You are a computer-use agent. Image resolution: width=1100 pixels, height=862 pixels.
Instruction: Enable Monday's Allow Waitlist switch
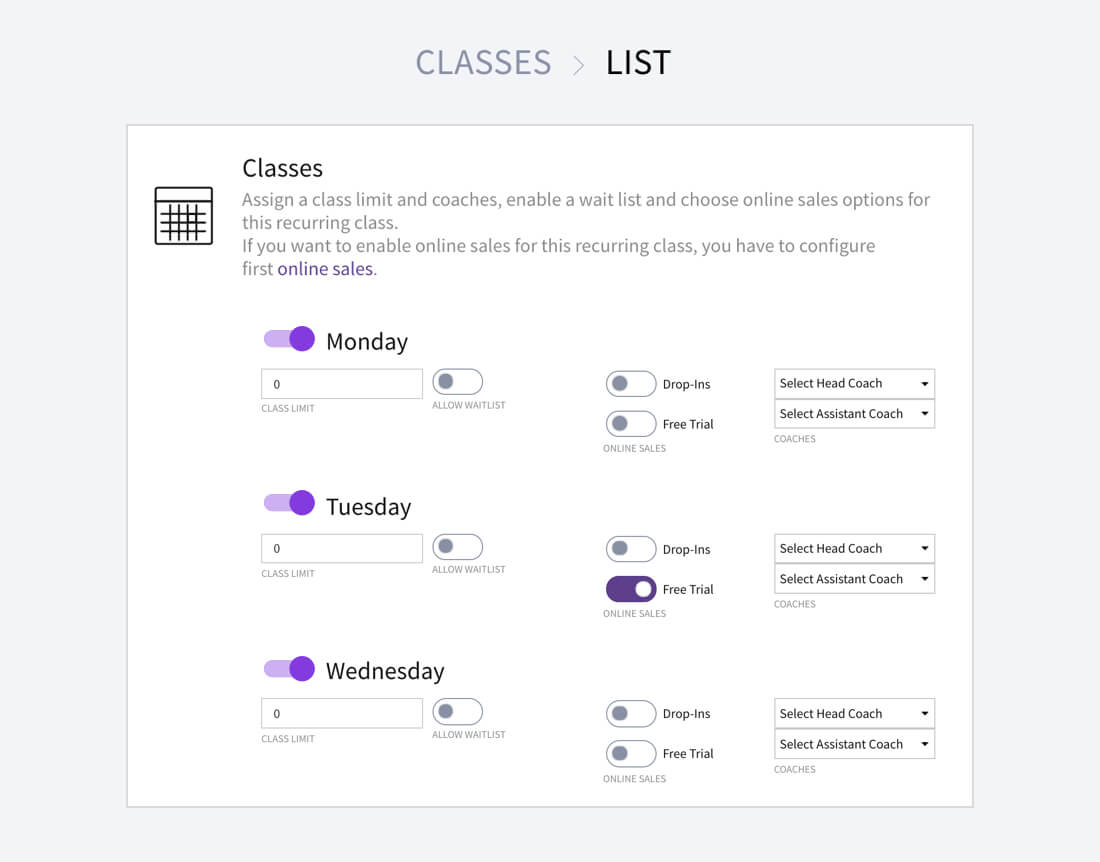tap(458, 382)
